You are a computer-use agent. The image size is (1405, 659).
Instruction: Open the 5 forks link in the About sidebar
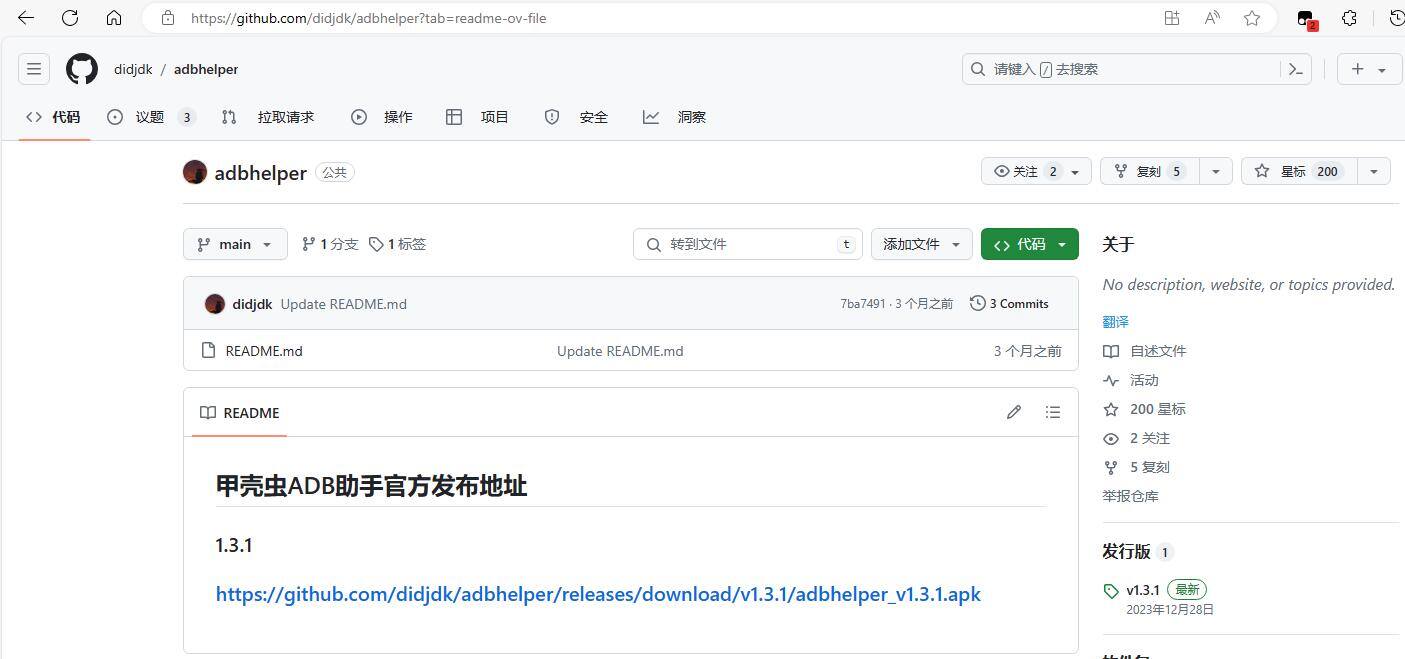(x=1136, y=467)
